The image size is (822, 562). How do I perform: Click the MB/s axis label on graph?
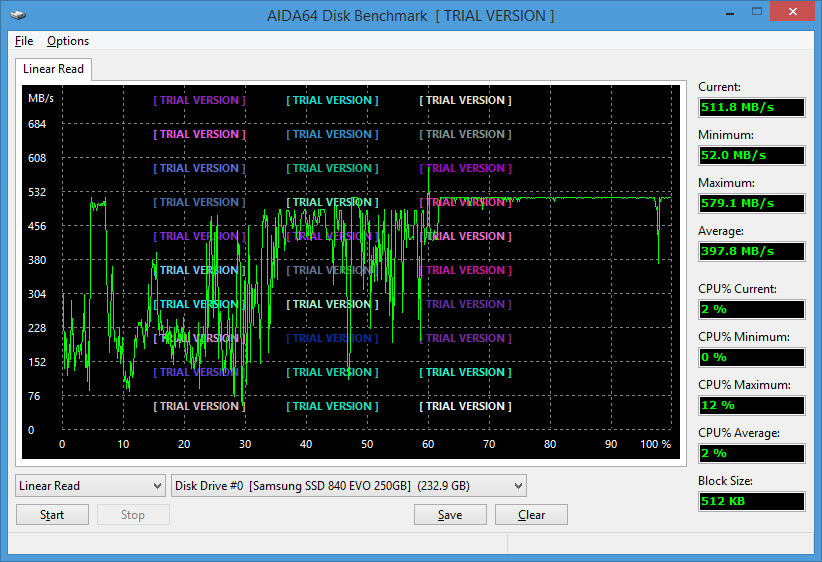pyautogui.click(x=41, y=99)
